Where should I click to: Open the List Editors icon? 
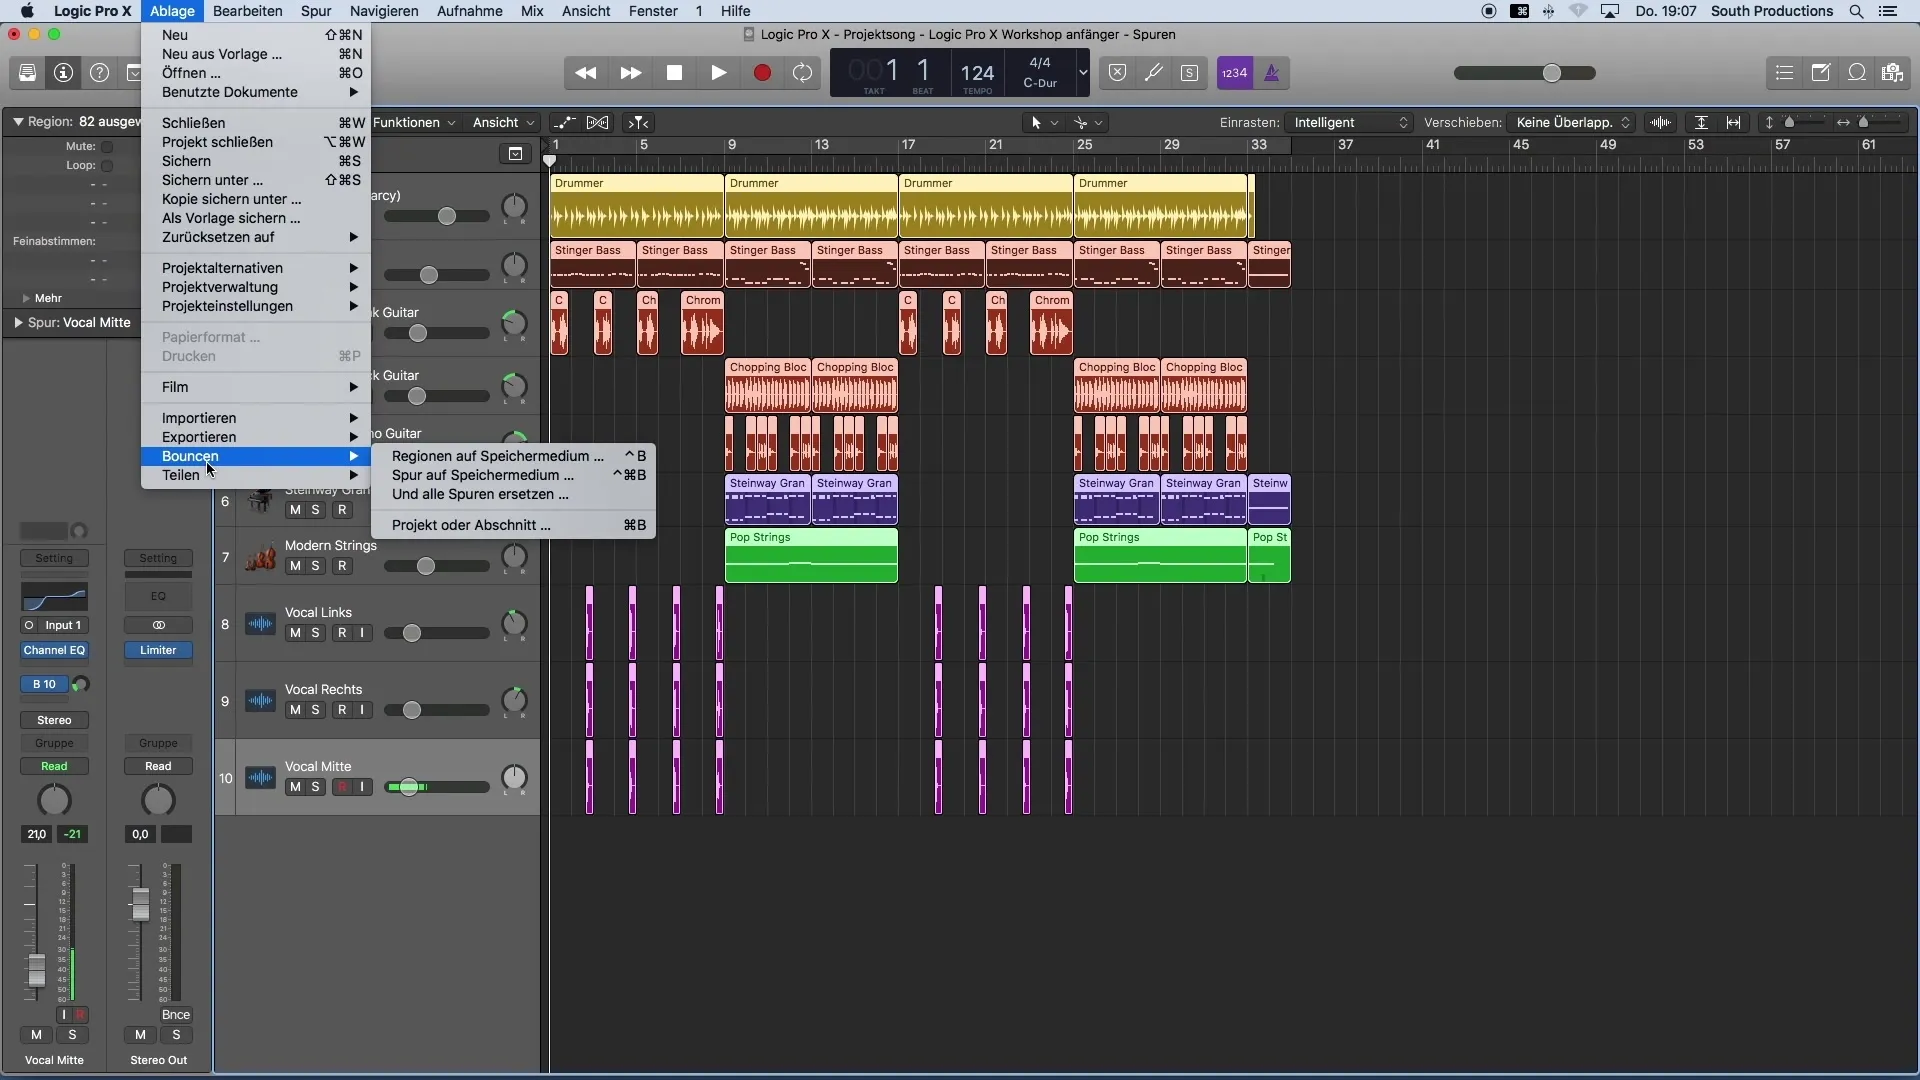[1785, 73]
